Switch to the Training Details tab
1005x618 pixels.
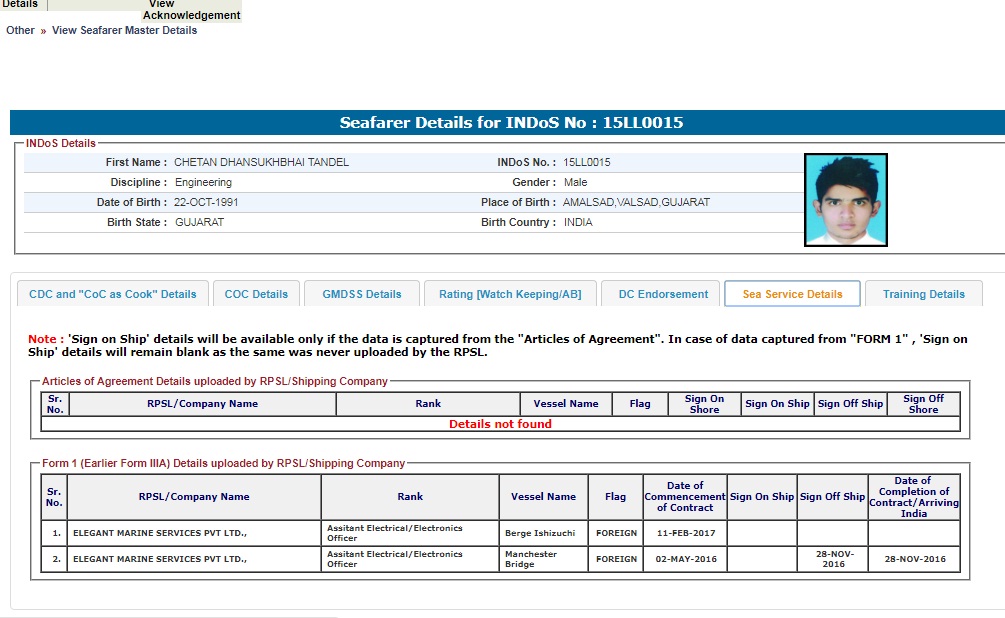point(923,294)
